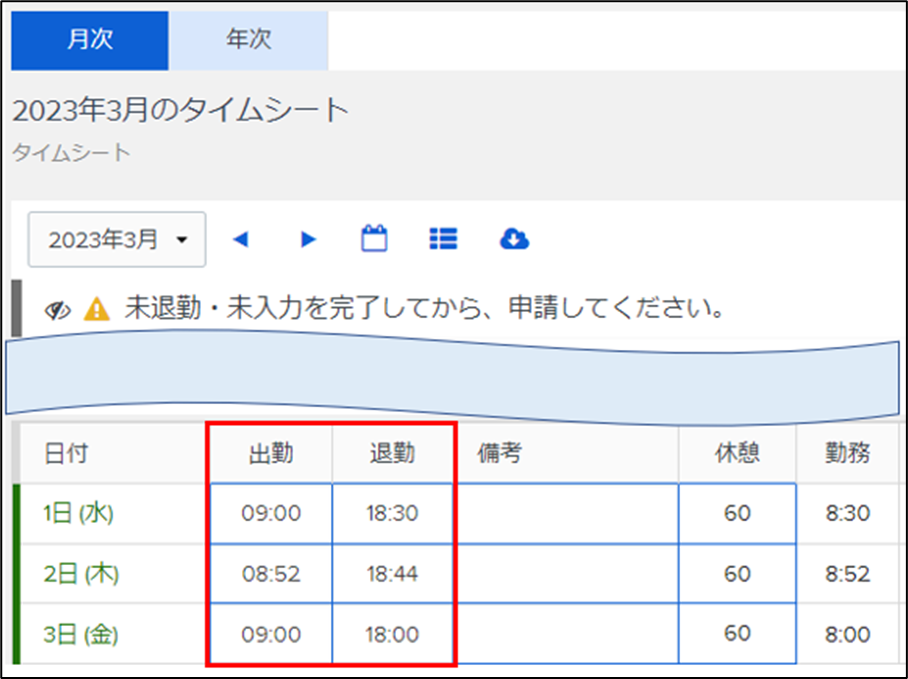
Task: Click the 日付 column header
Action: (x=65, y=453)
